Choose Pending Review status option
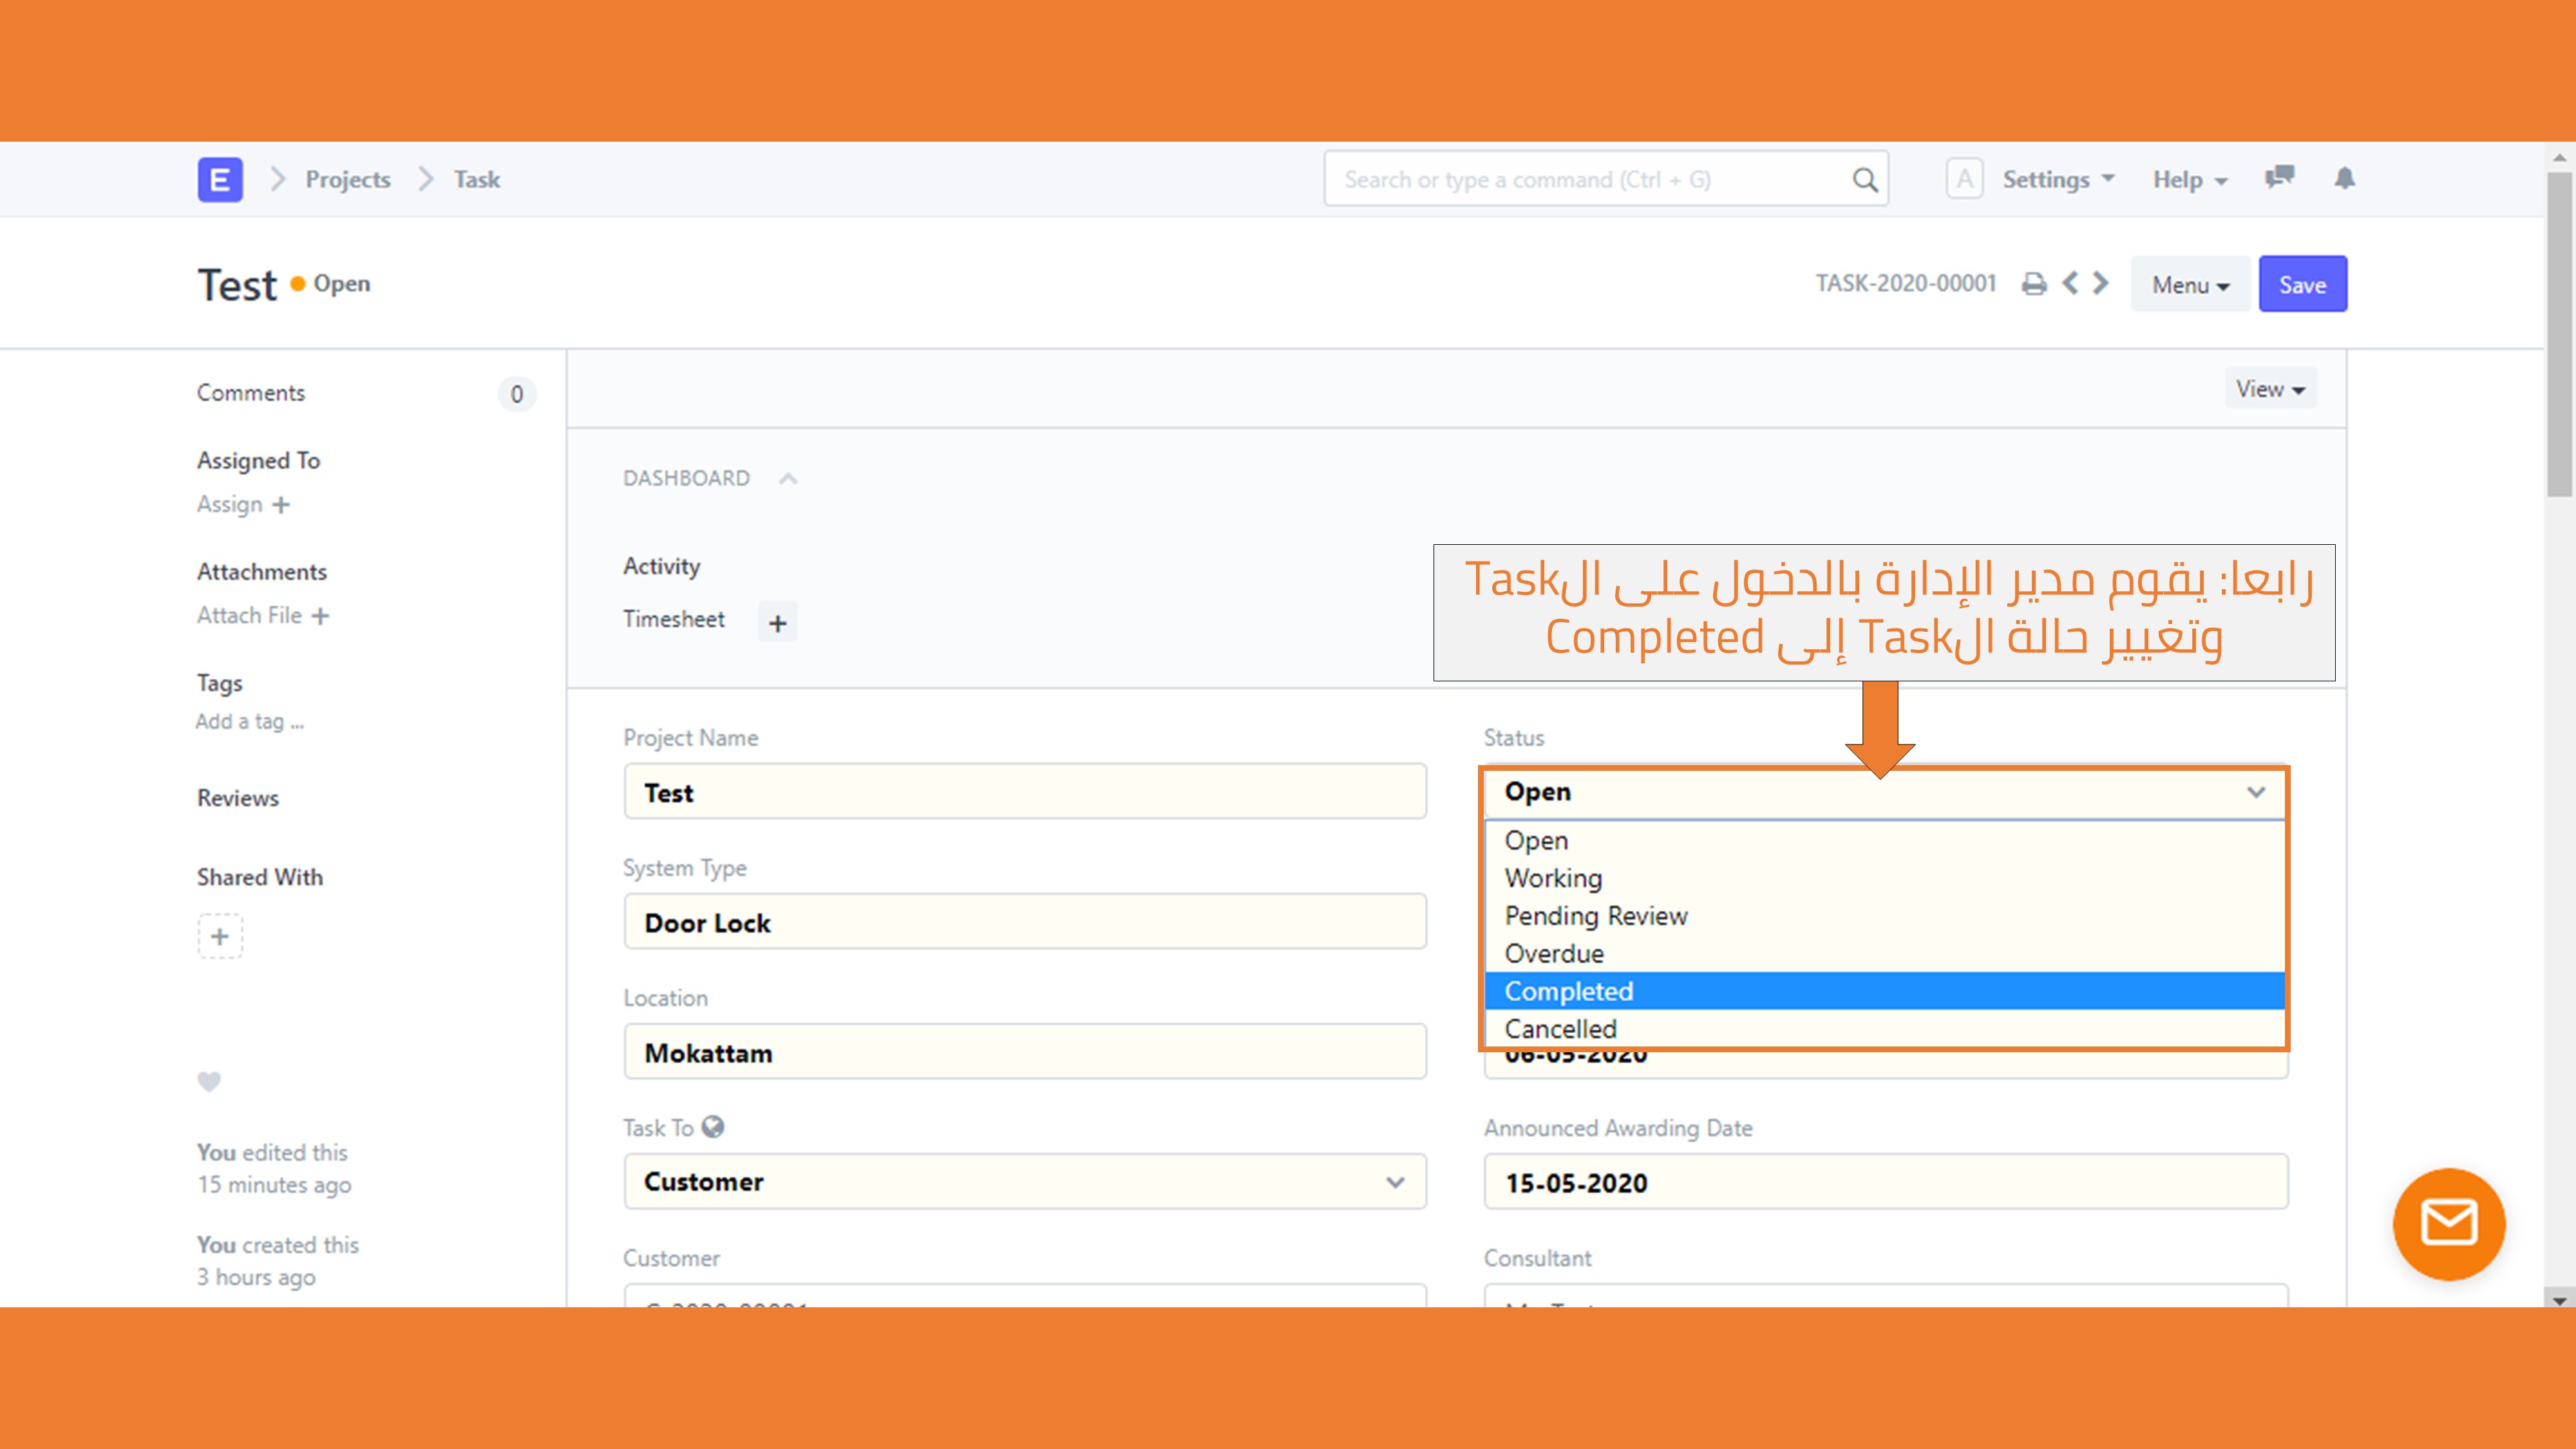This screenshot has width=2576, height=1449. (1886, 916)
